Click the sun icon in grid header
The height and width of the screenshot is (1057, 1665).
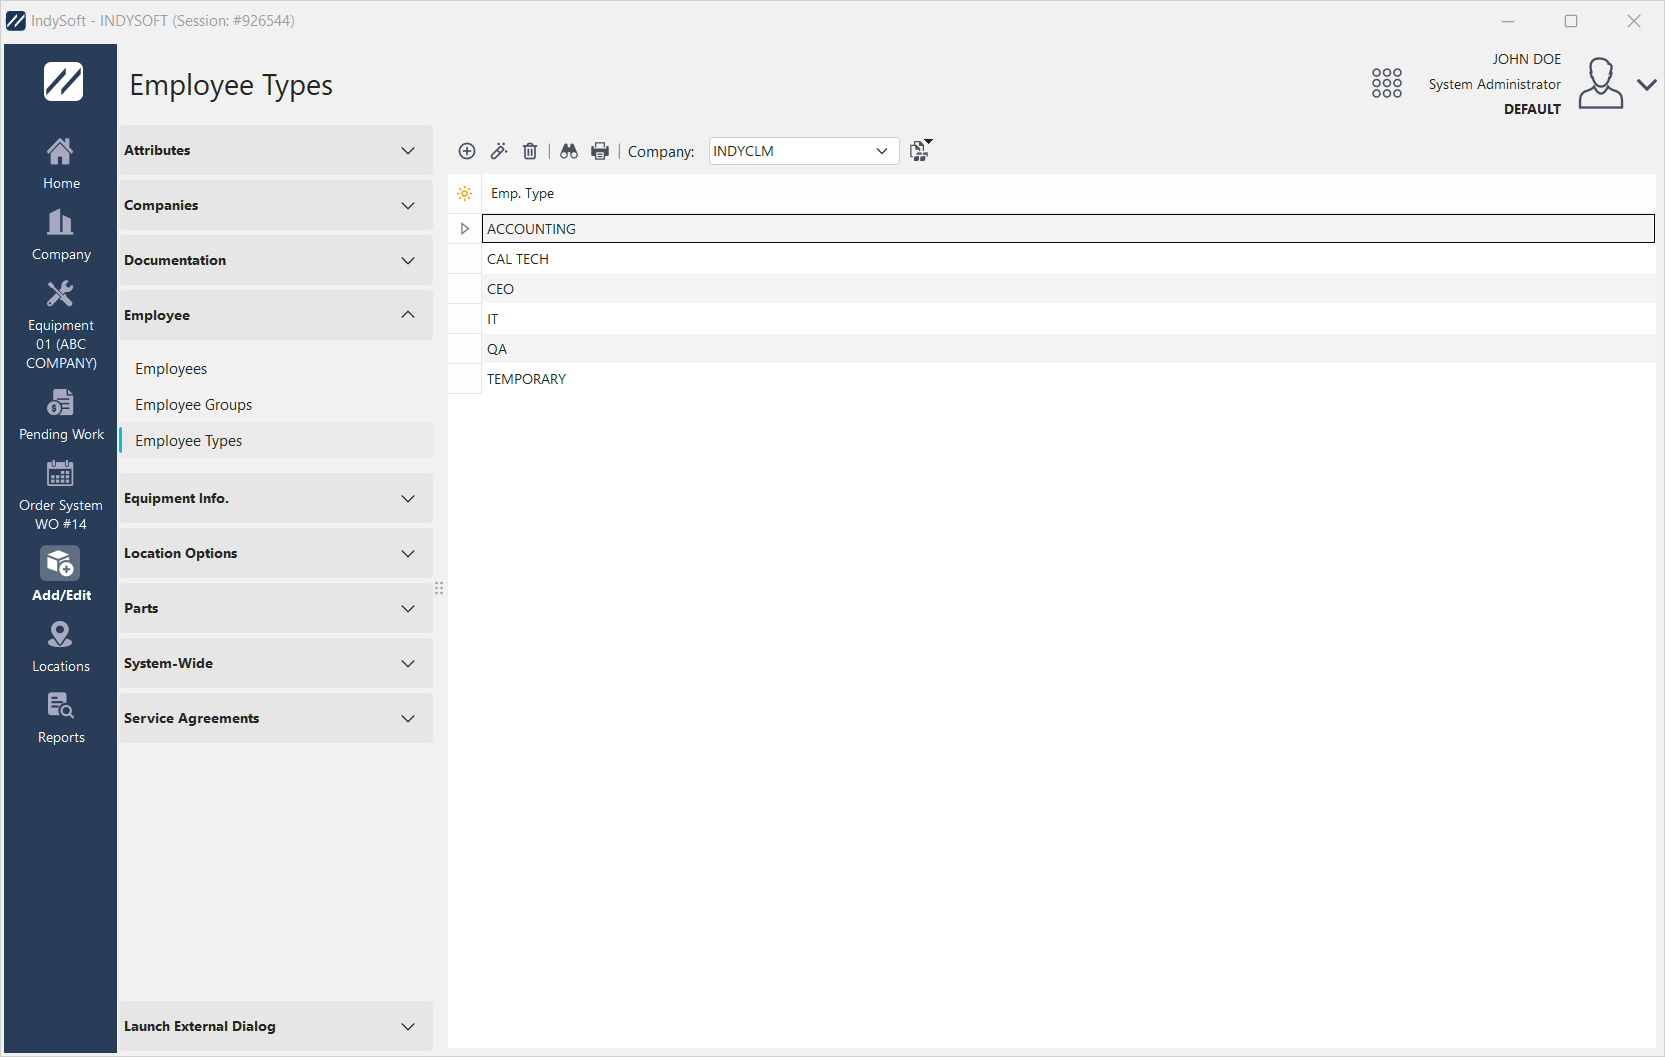point(465,193)
